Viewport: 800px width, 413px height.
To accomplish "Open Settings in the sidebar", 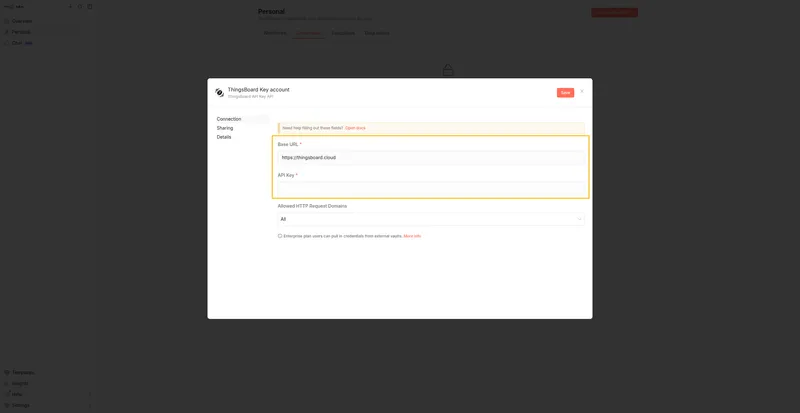I will 20,405.
